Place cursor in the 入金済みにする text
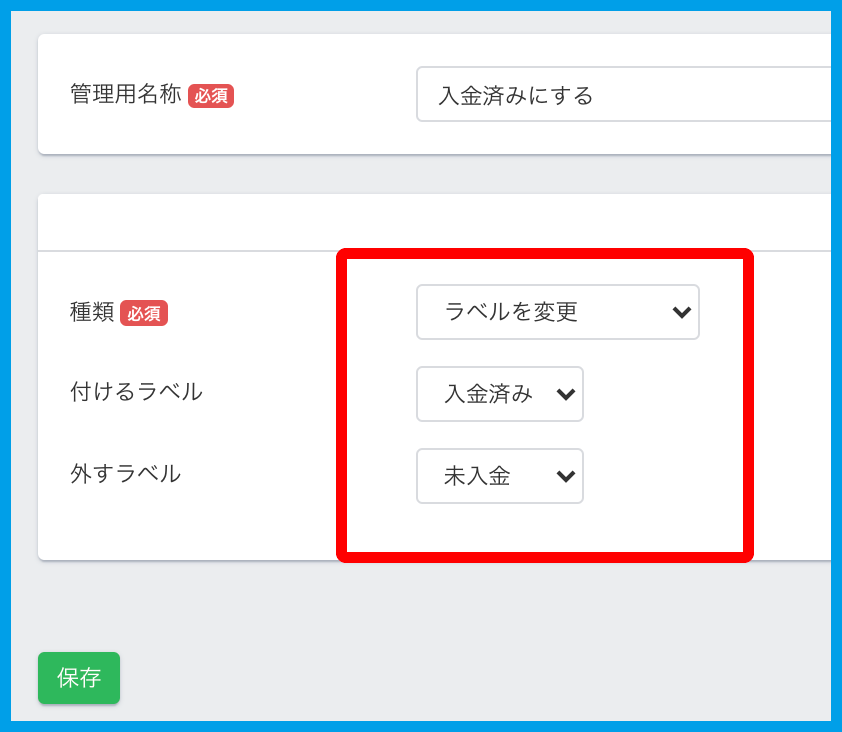842x732 pixels. click(x=516, y=96)
